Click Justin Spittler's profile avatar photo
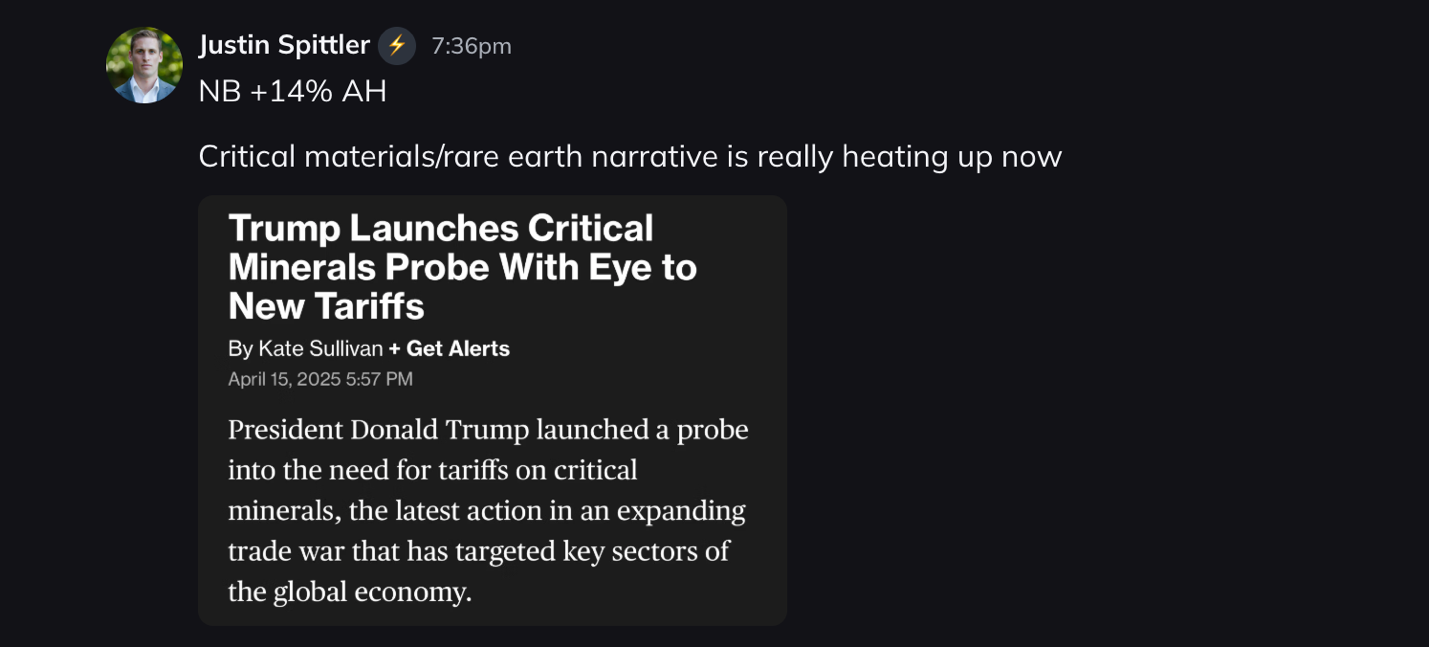 [x=144, y=65]
